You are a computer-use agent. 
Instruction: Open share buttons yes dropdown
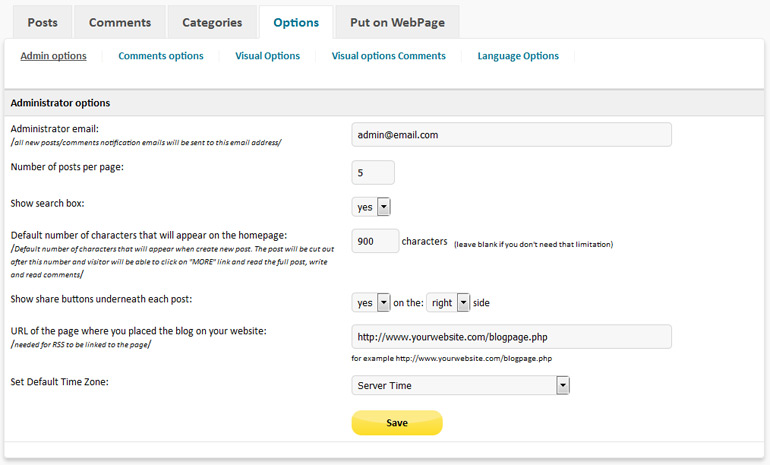[x=371, y=302]
